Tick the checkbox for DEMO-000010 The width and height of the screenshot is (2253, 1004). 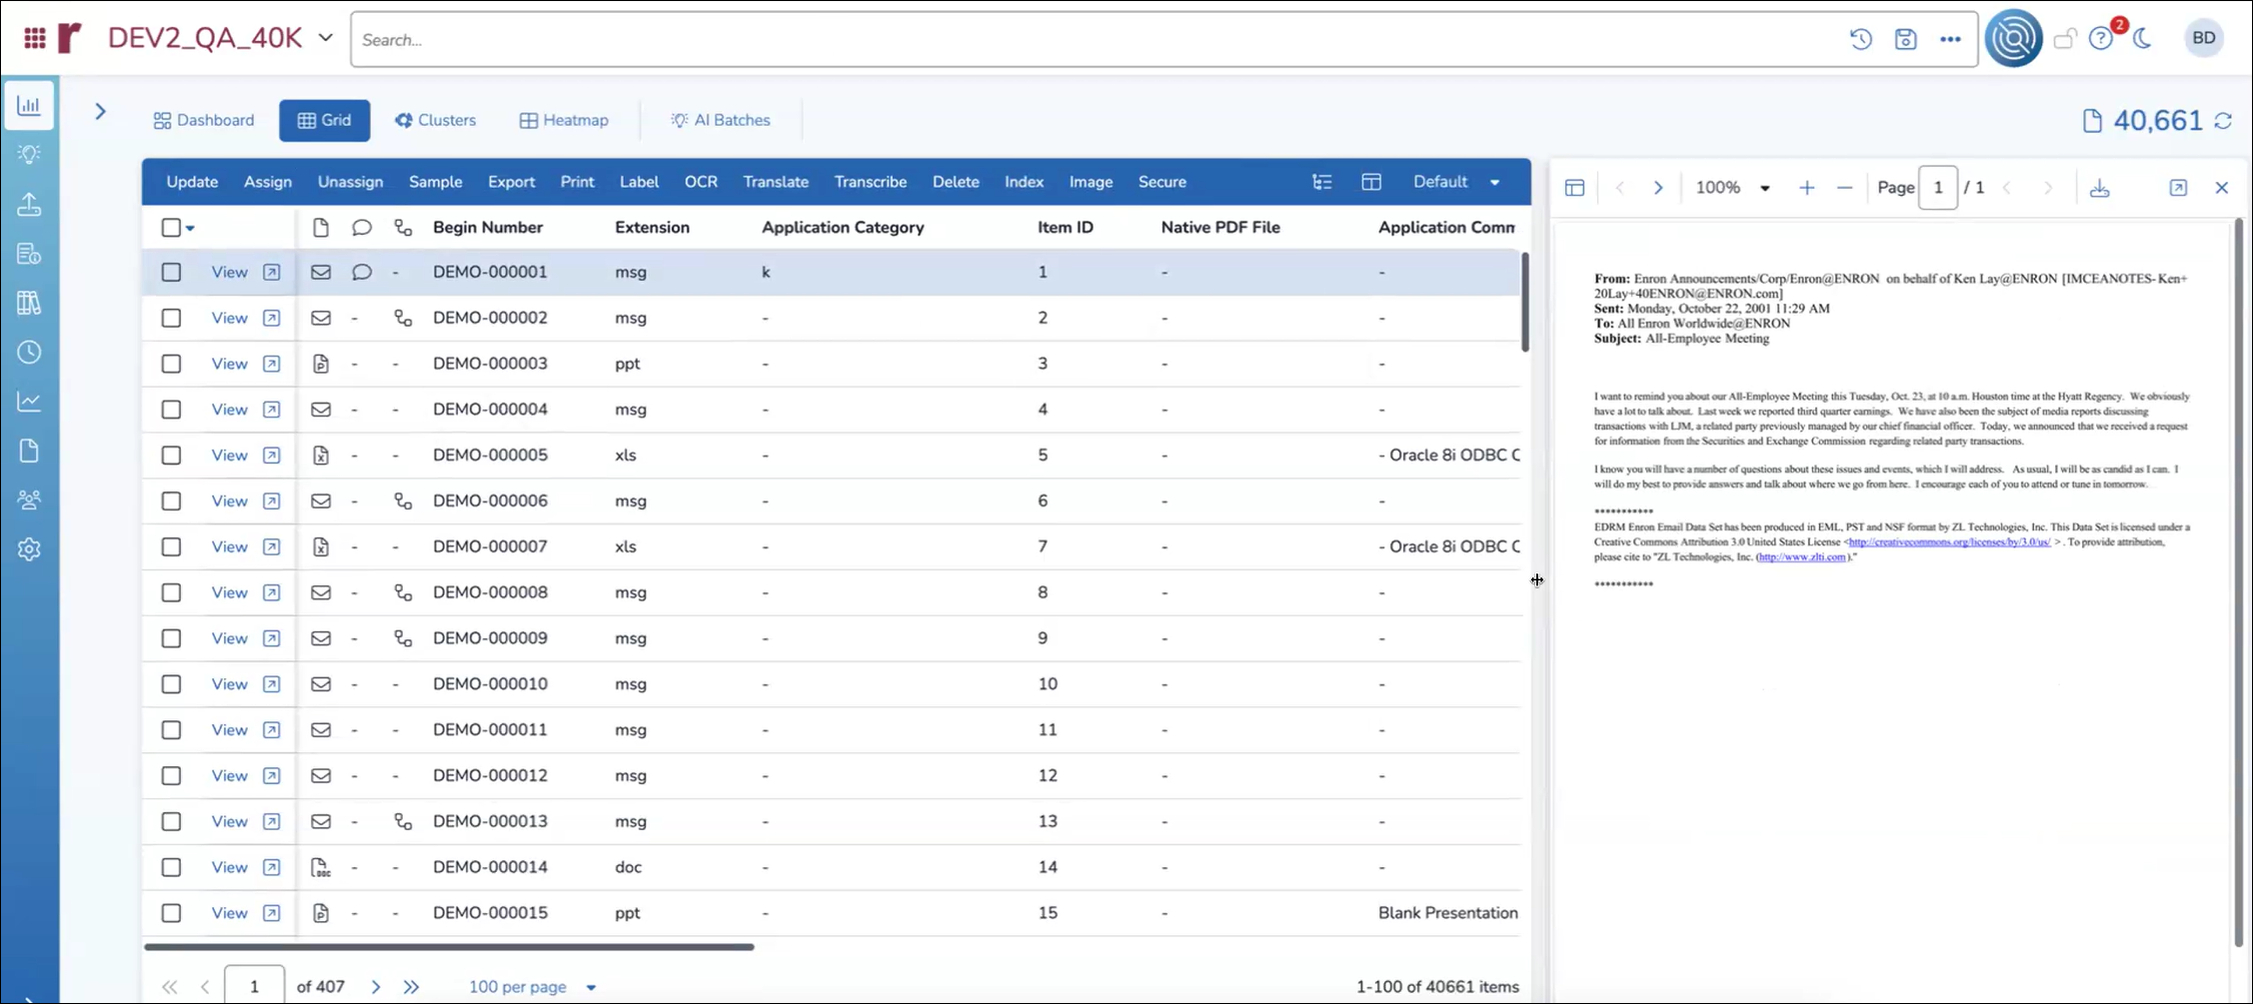(171, 684)
